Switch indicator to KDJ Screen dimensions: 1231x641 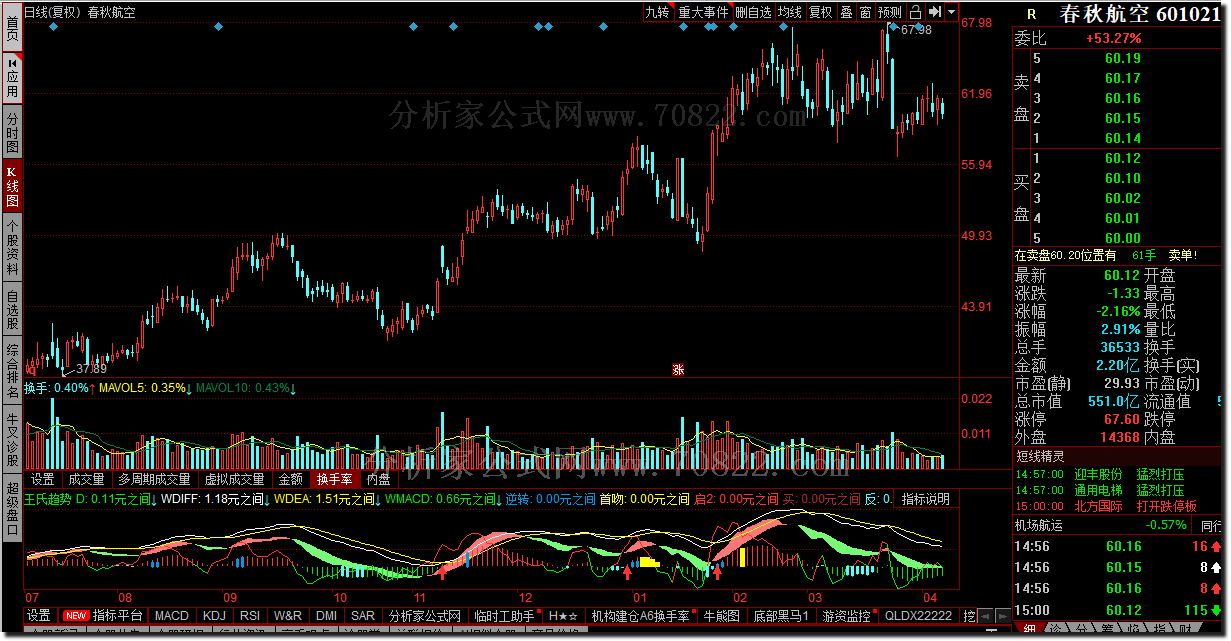[214, 615]
